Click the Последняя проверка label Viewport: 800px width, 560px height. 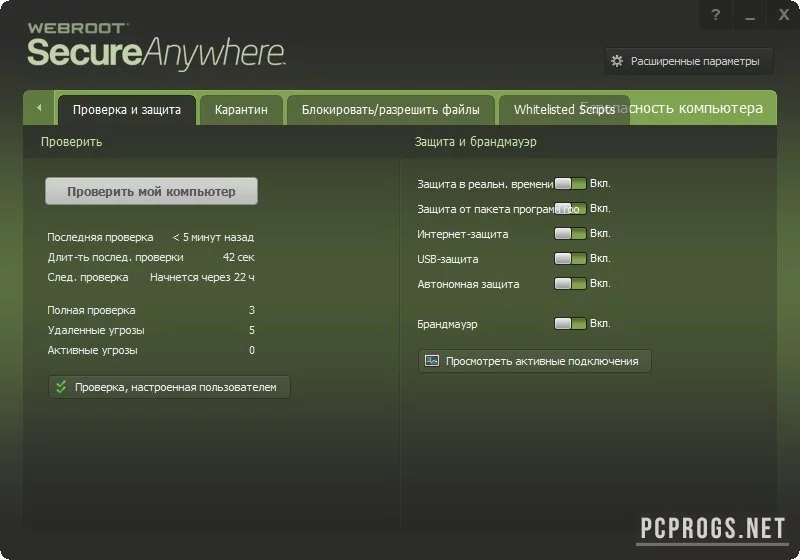click(100, 237)
